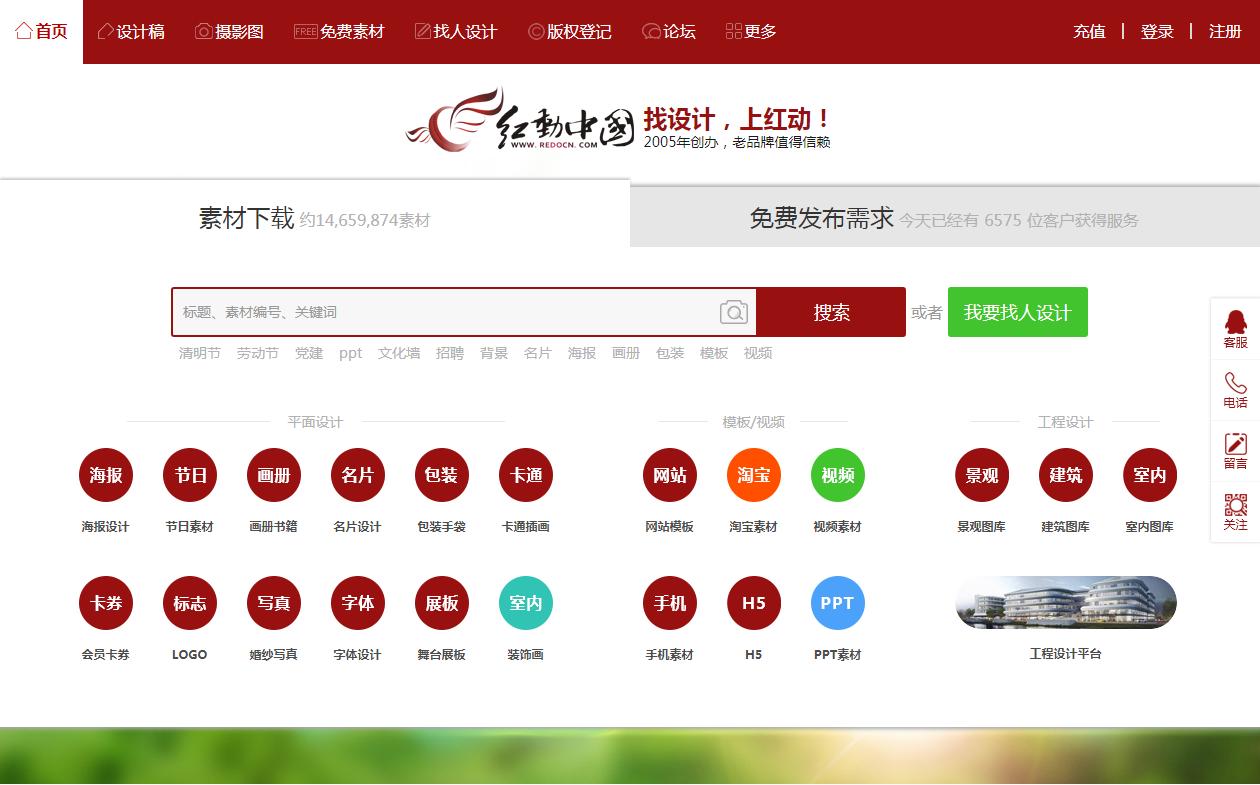Select the yellow 标志 LOGO icon

[190, 603]
